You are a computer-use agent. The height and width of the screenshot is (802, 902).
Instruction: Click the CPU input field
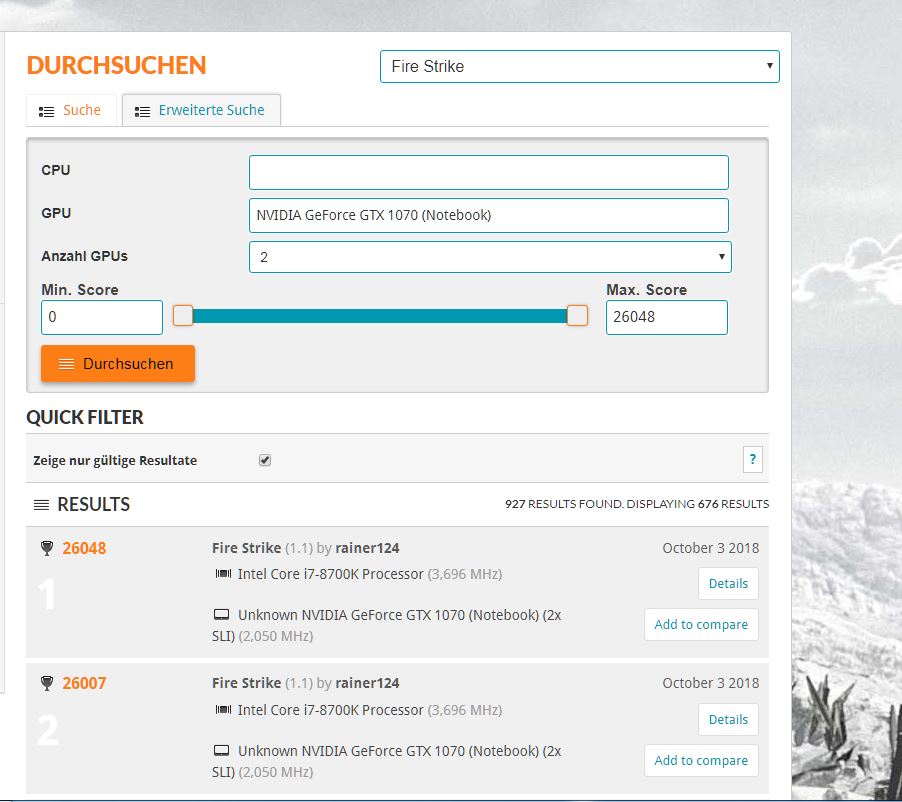click(488, 172)
